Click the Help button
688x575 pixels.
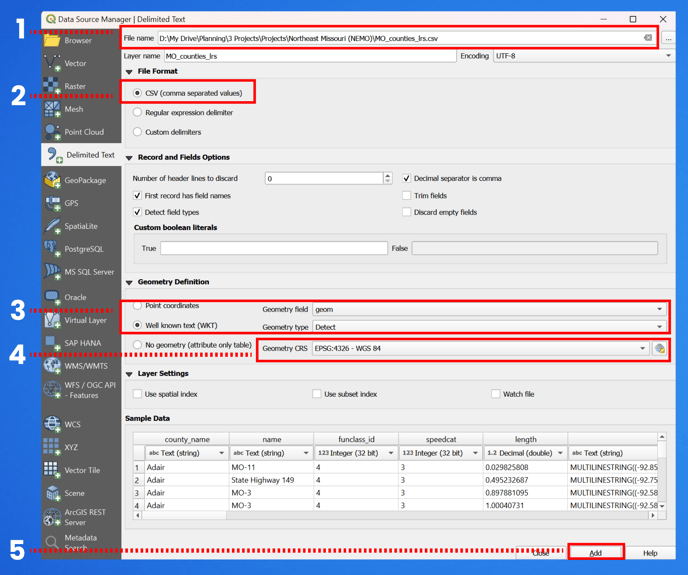650,552
